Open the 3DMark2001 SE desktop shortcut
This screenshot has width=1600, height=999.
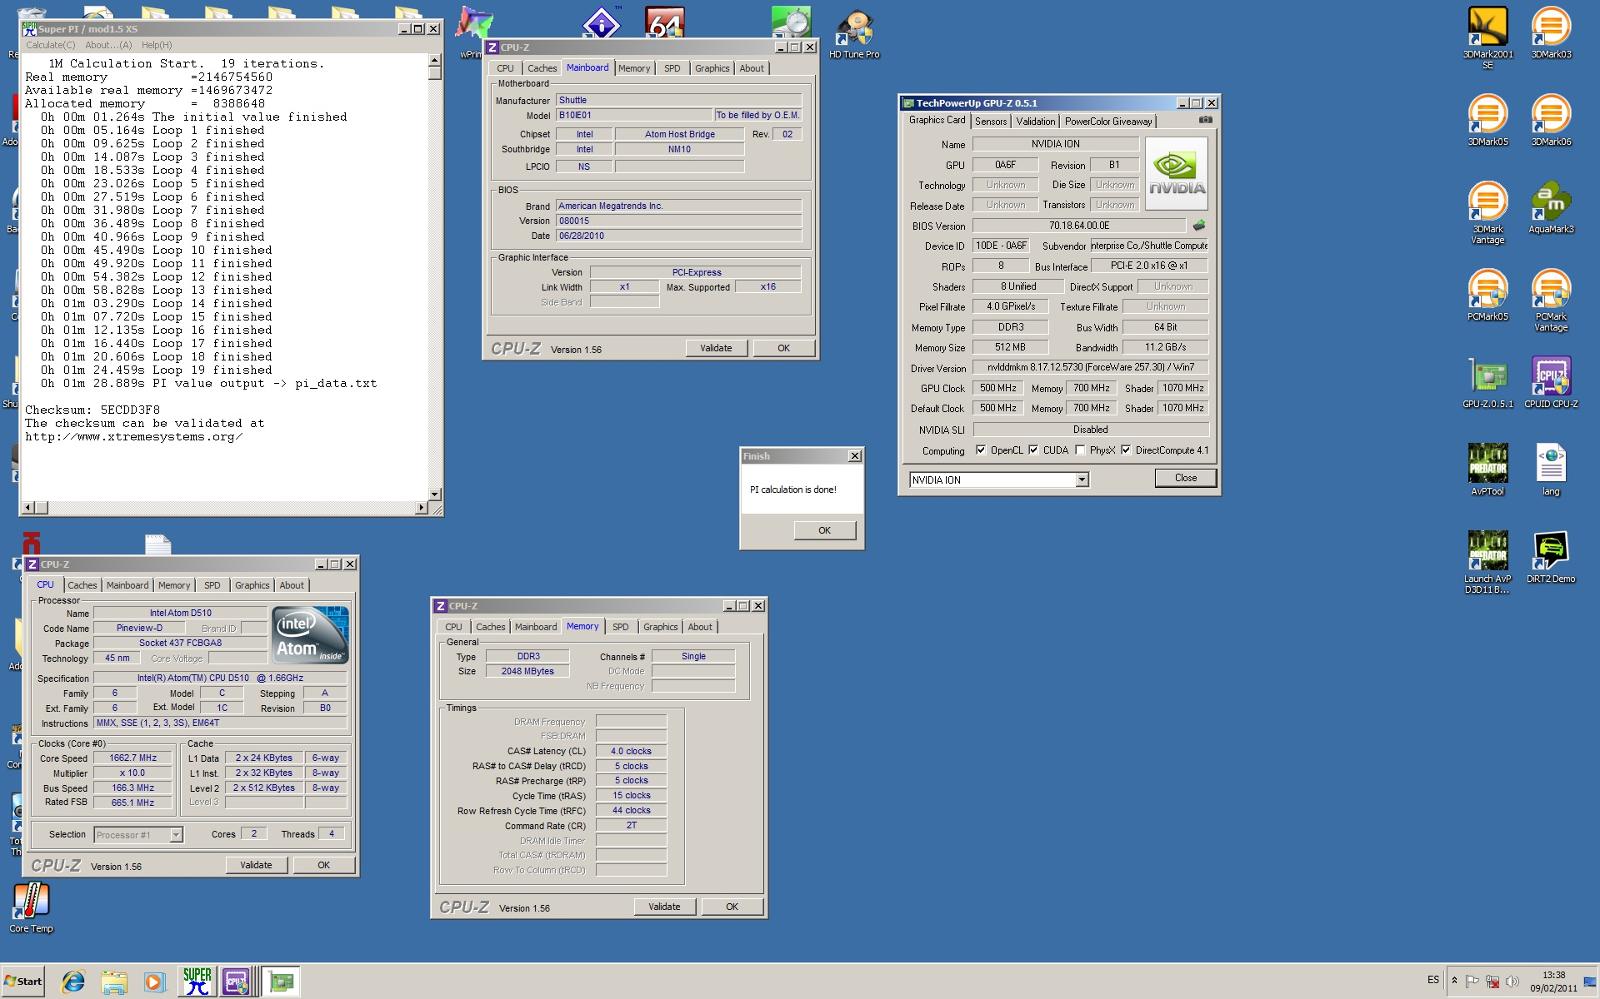(1487, 36)
